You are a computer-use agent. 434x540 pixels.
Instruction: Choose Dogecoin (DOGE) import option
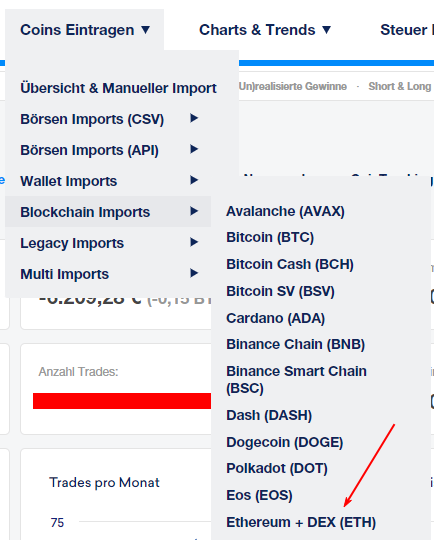coord(285,442)
